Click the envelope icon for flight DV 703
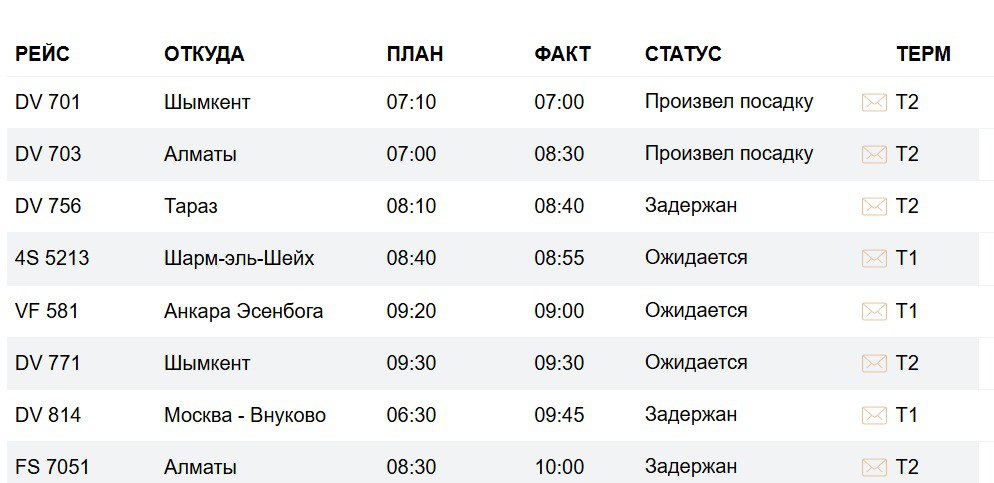The width and height of the screenshot is (994, 483). coord(874,154)
